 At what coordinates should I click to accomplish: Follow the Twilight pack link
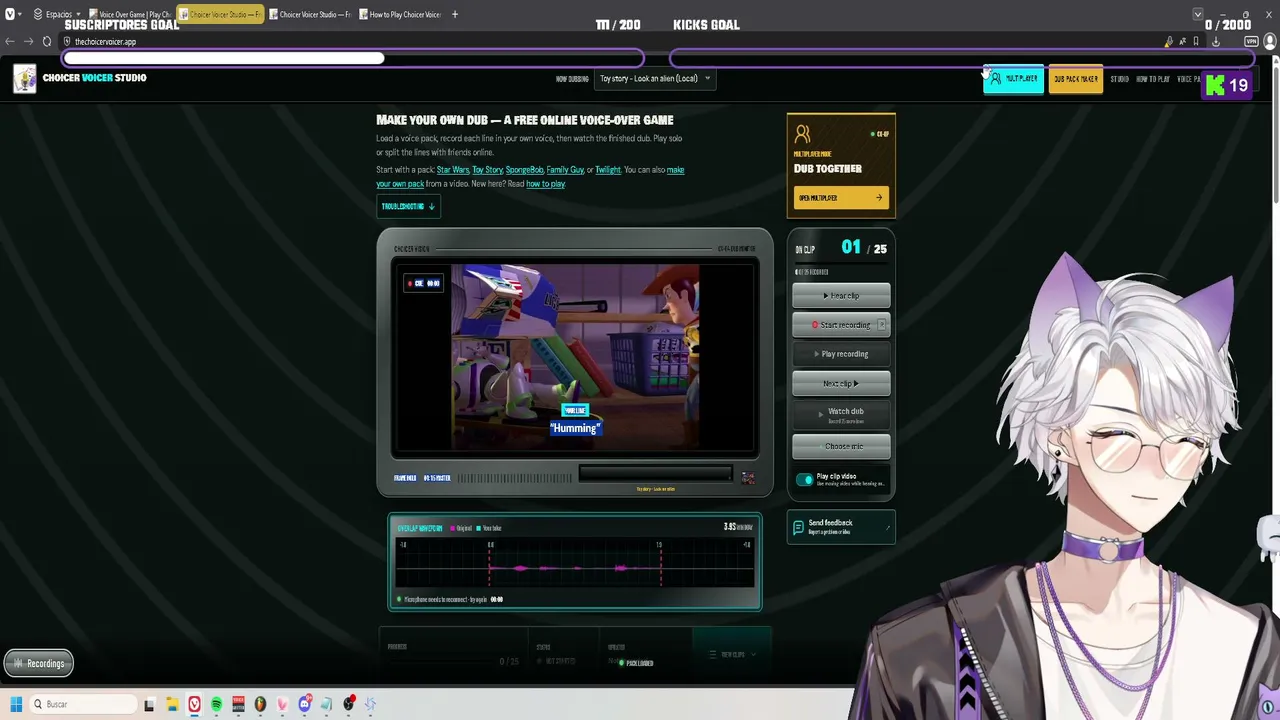(x=607, y=170)
